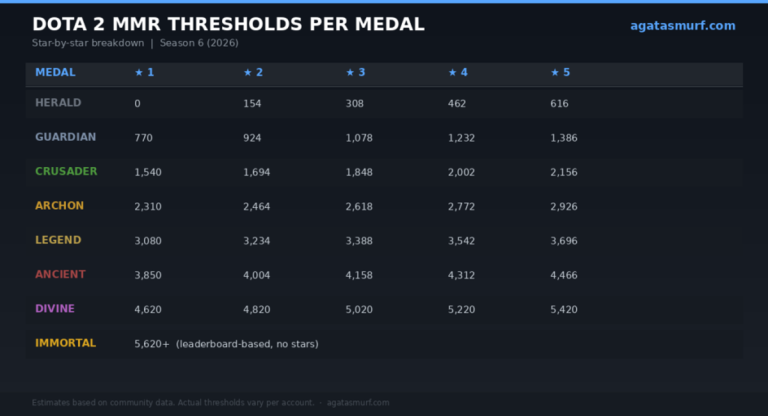Click Legend star 3 value 3,388

tap(359, 241)
